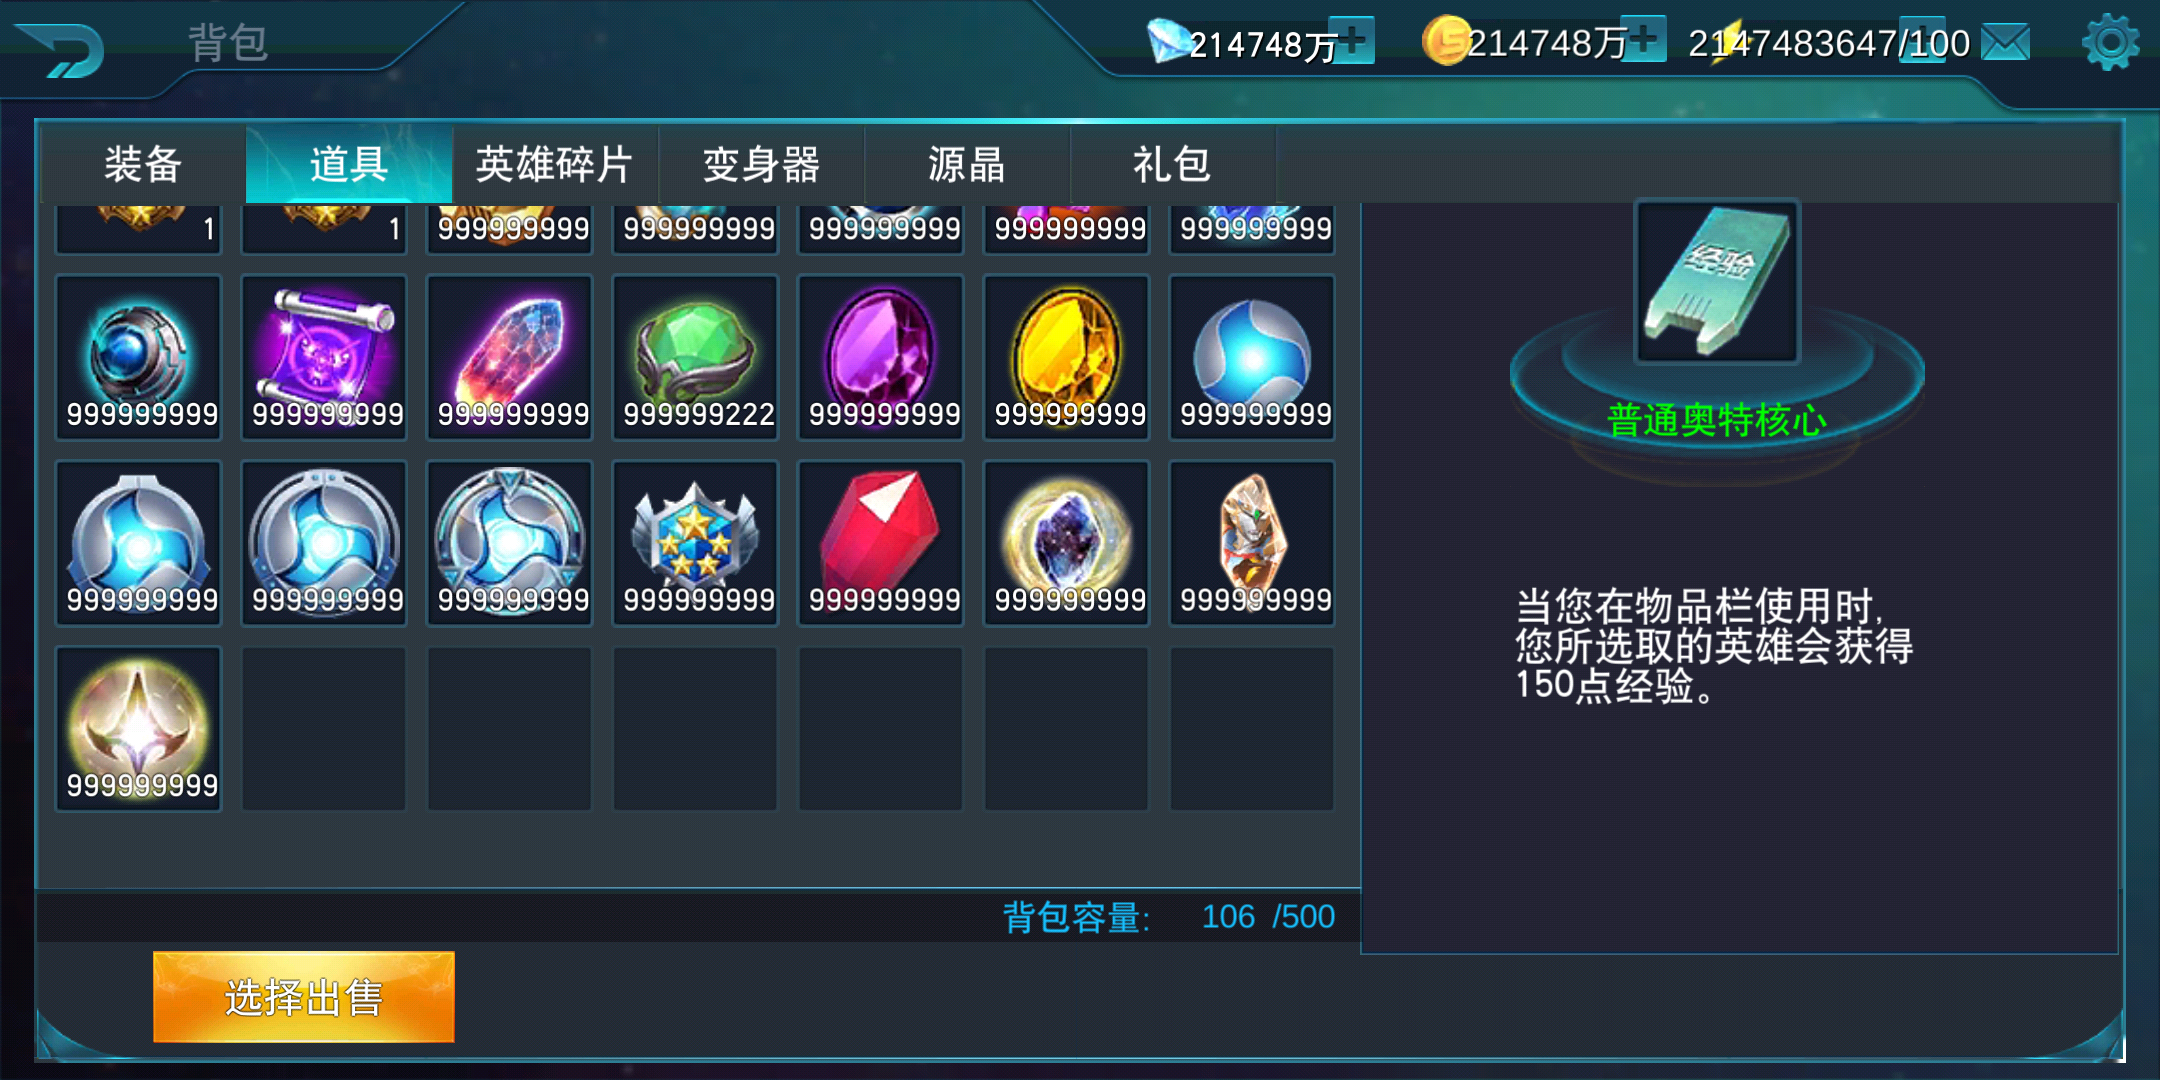The width and height of the screenshot is (2160, 1080).
Task: Open the mail envelope icon
Action: pos(2005,43)
